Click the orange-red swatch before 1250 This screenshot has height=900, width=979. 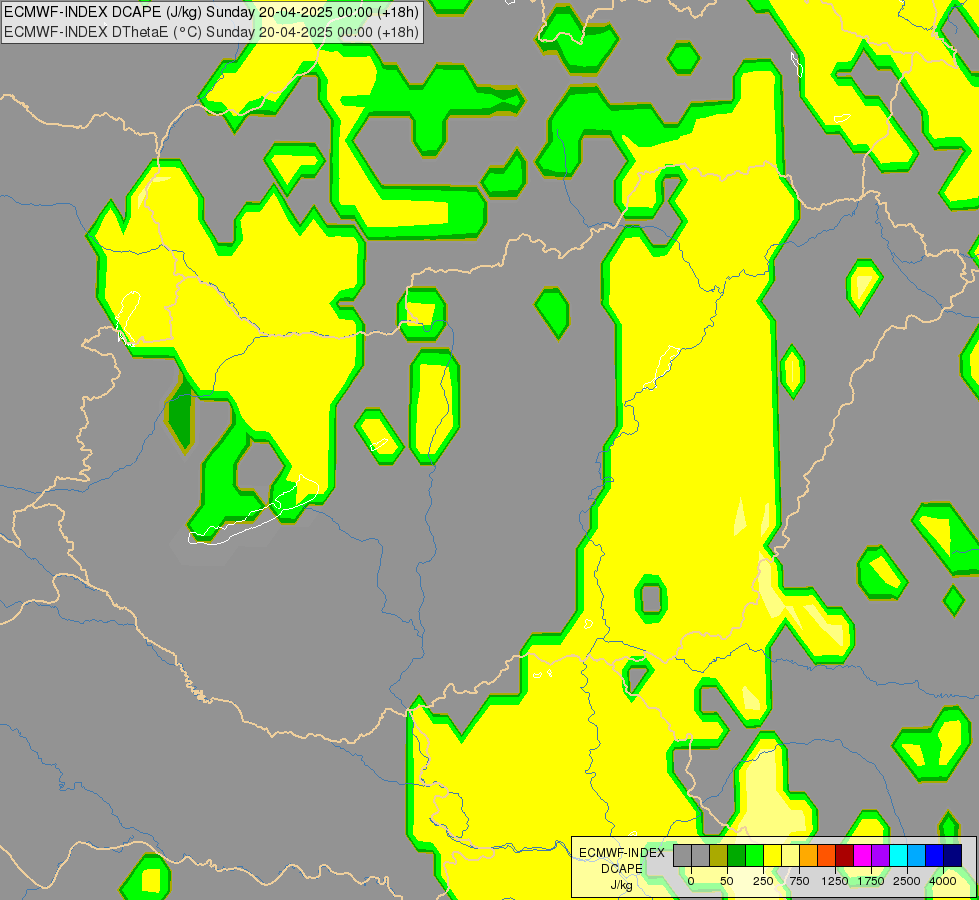point(827,856)
